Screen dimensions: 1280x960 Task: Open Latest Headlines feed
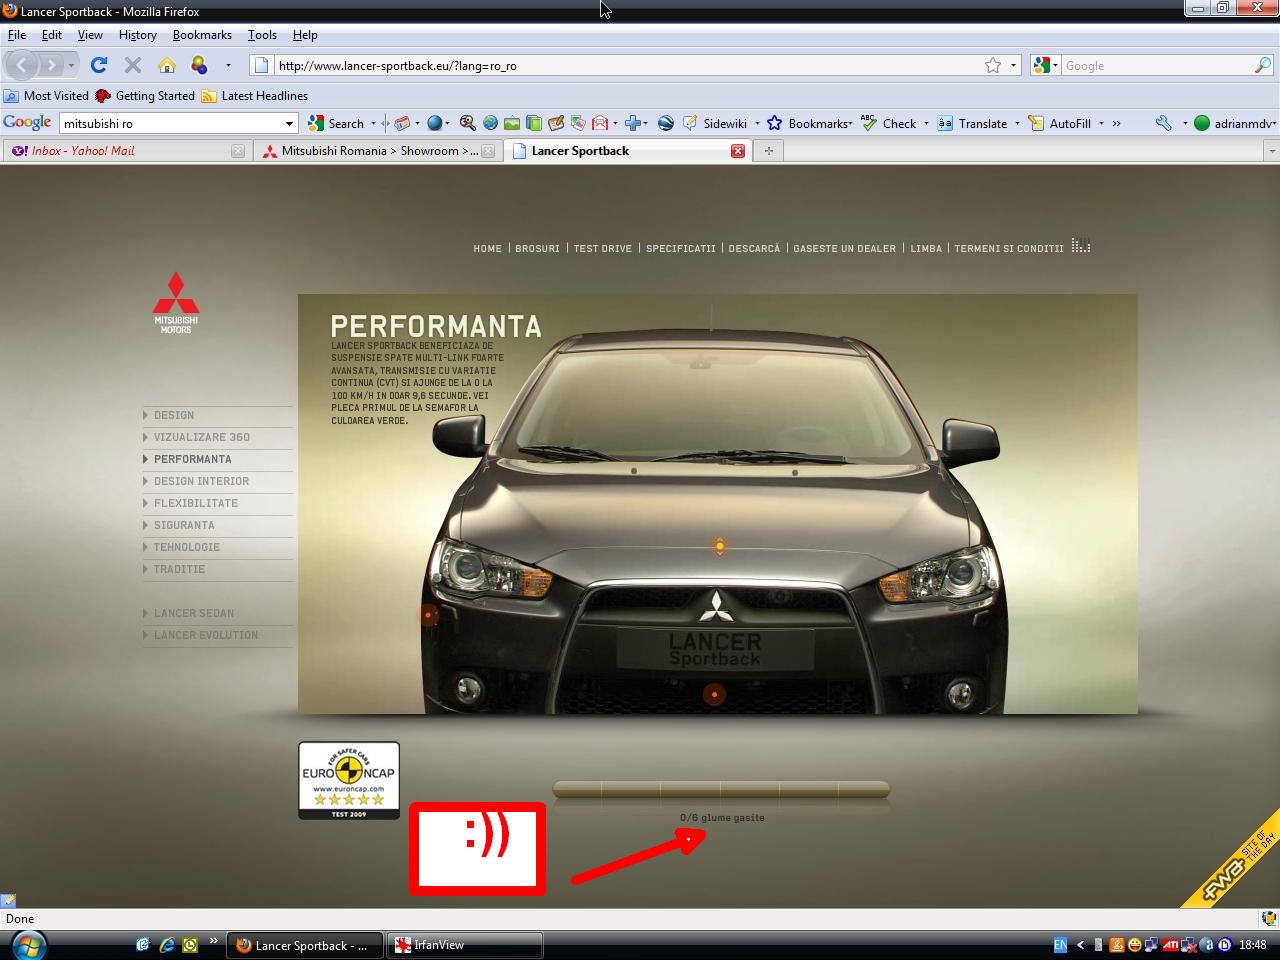255,96
